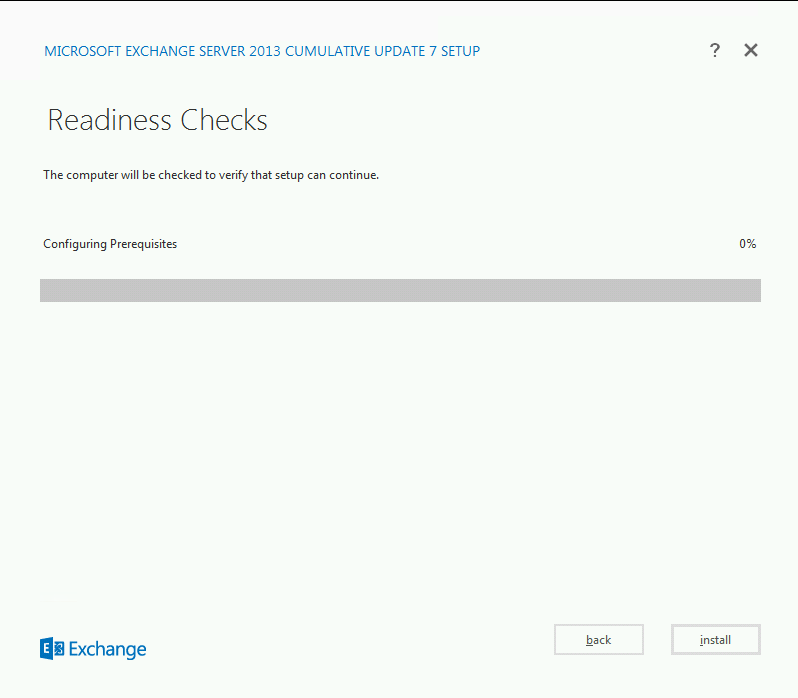Click the readiness check progress bar

[401, 290]
